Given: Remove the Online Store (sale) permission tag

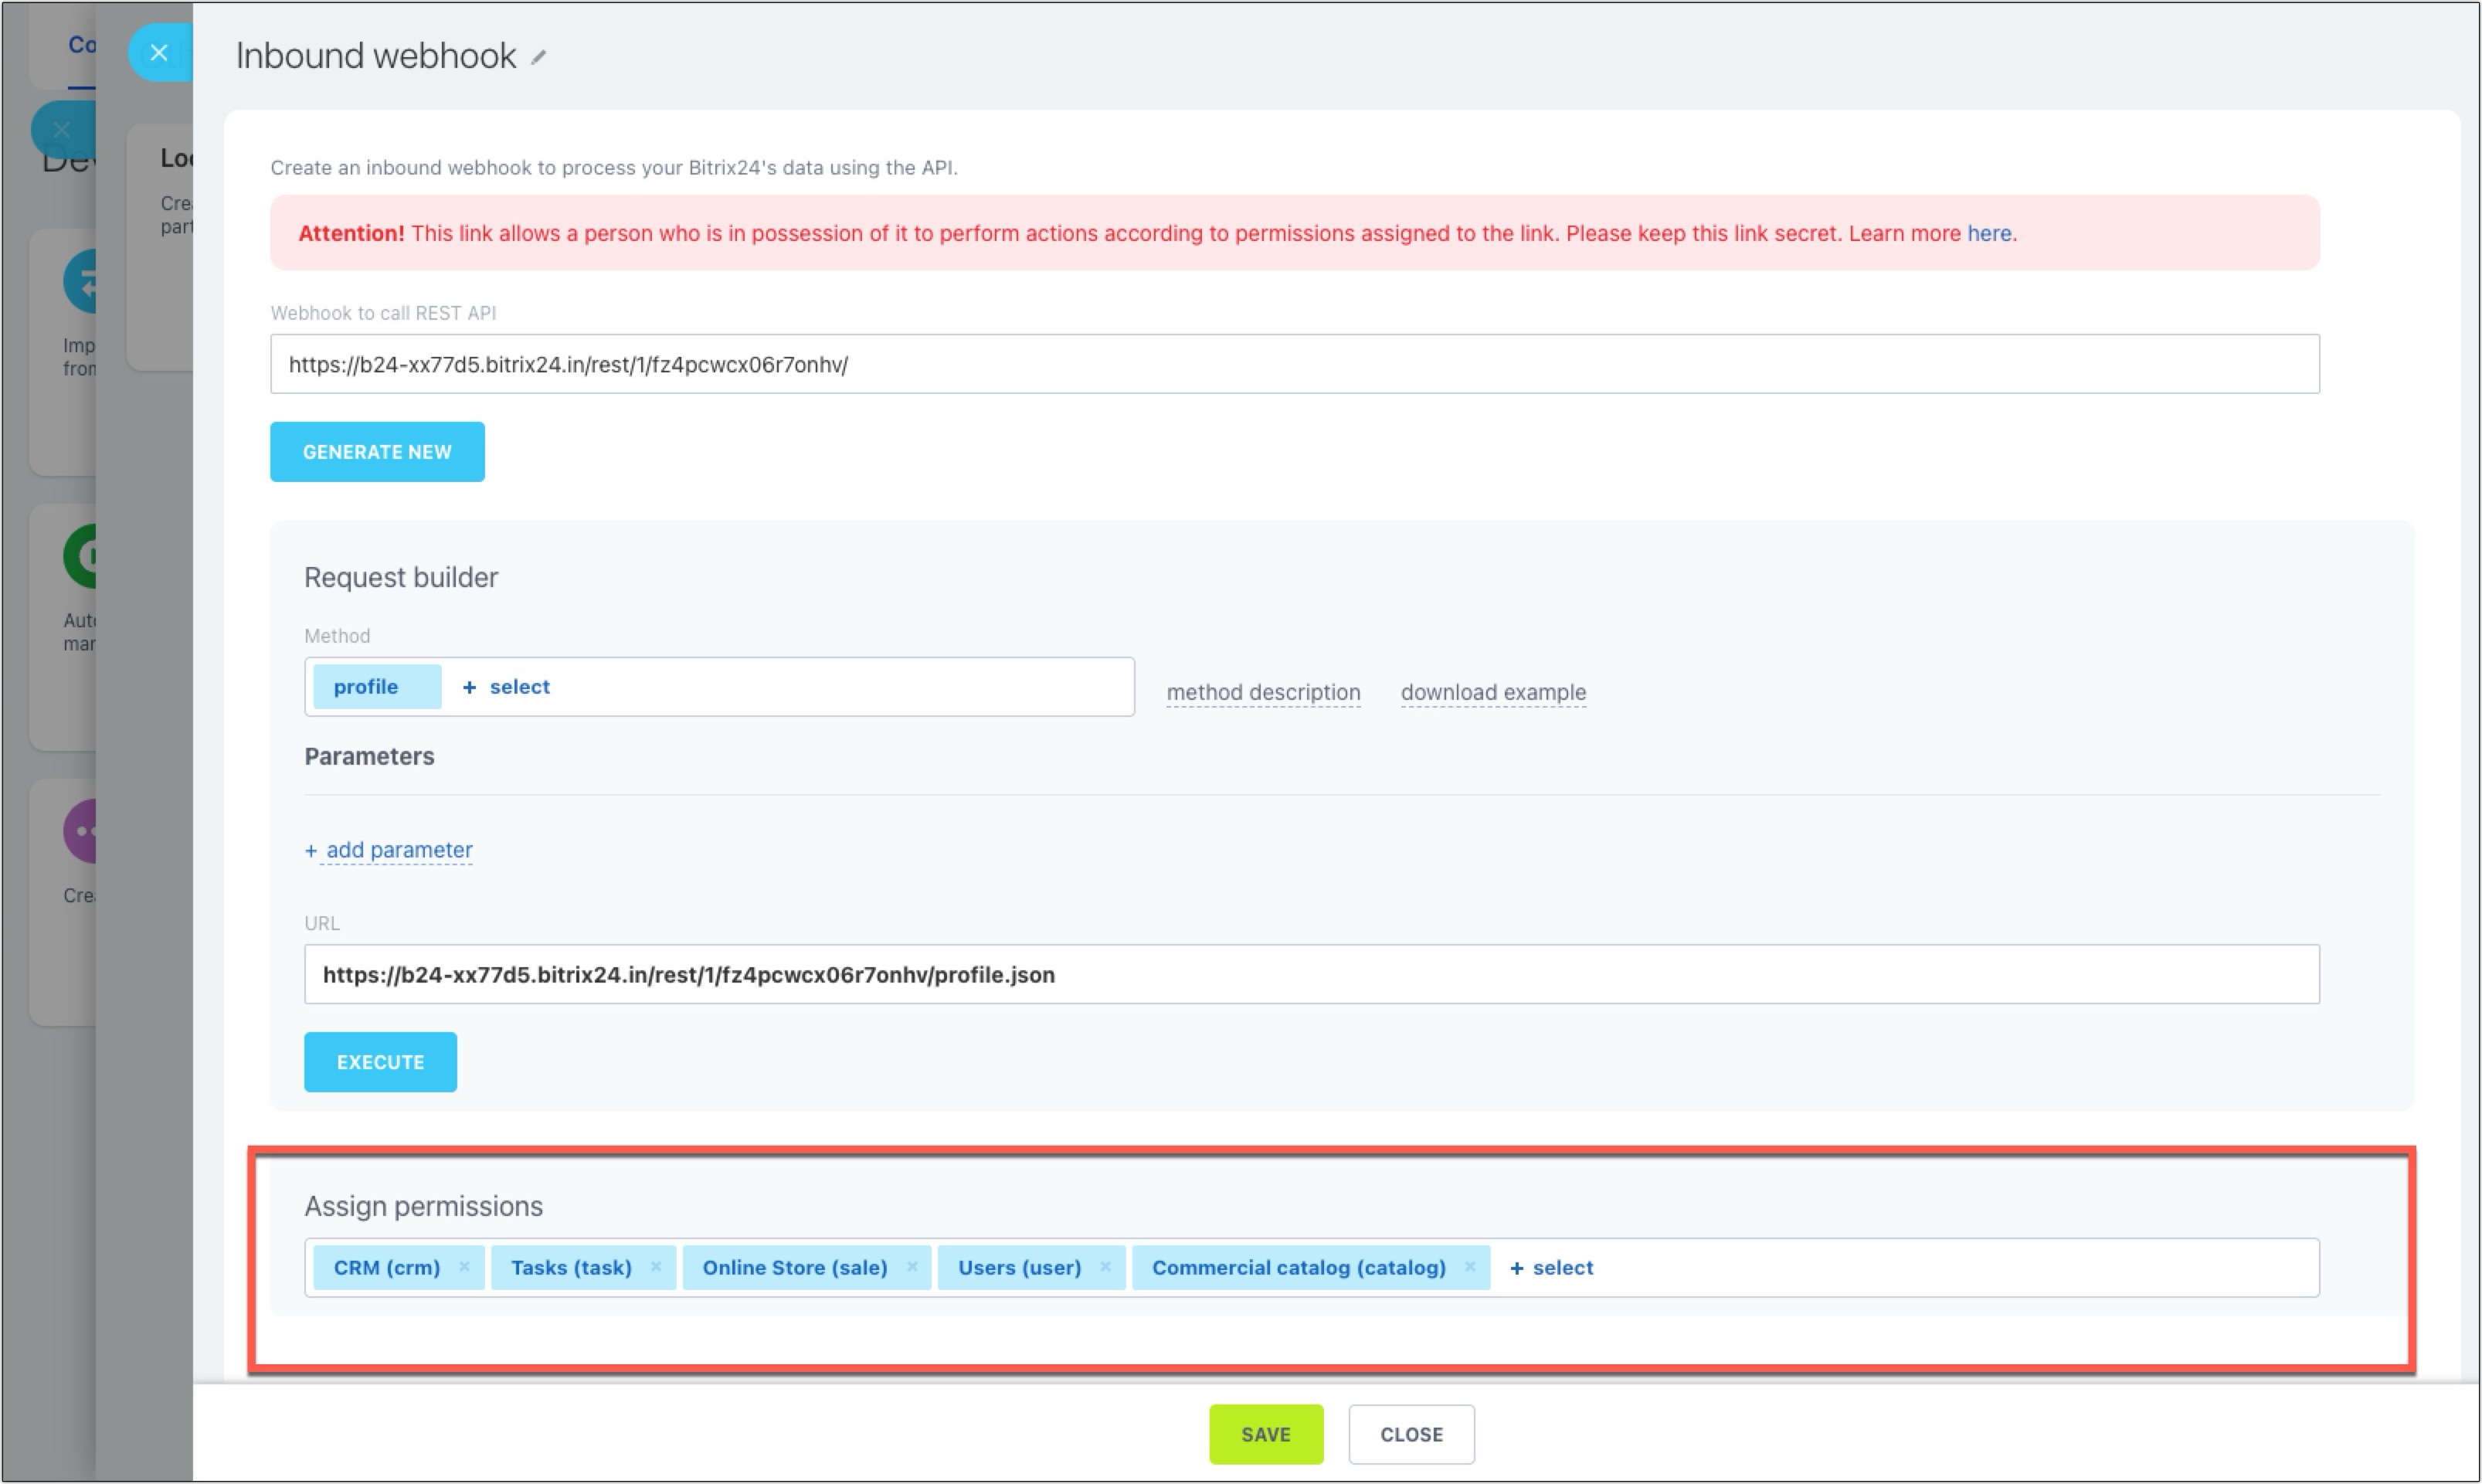Looking at the screenshot, I should tap(912, 1267).
